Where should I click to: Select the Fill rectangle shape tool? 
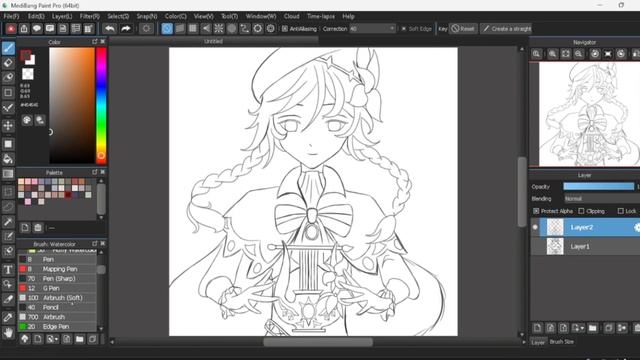pyautogui.click(x=8, y=144)
